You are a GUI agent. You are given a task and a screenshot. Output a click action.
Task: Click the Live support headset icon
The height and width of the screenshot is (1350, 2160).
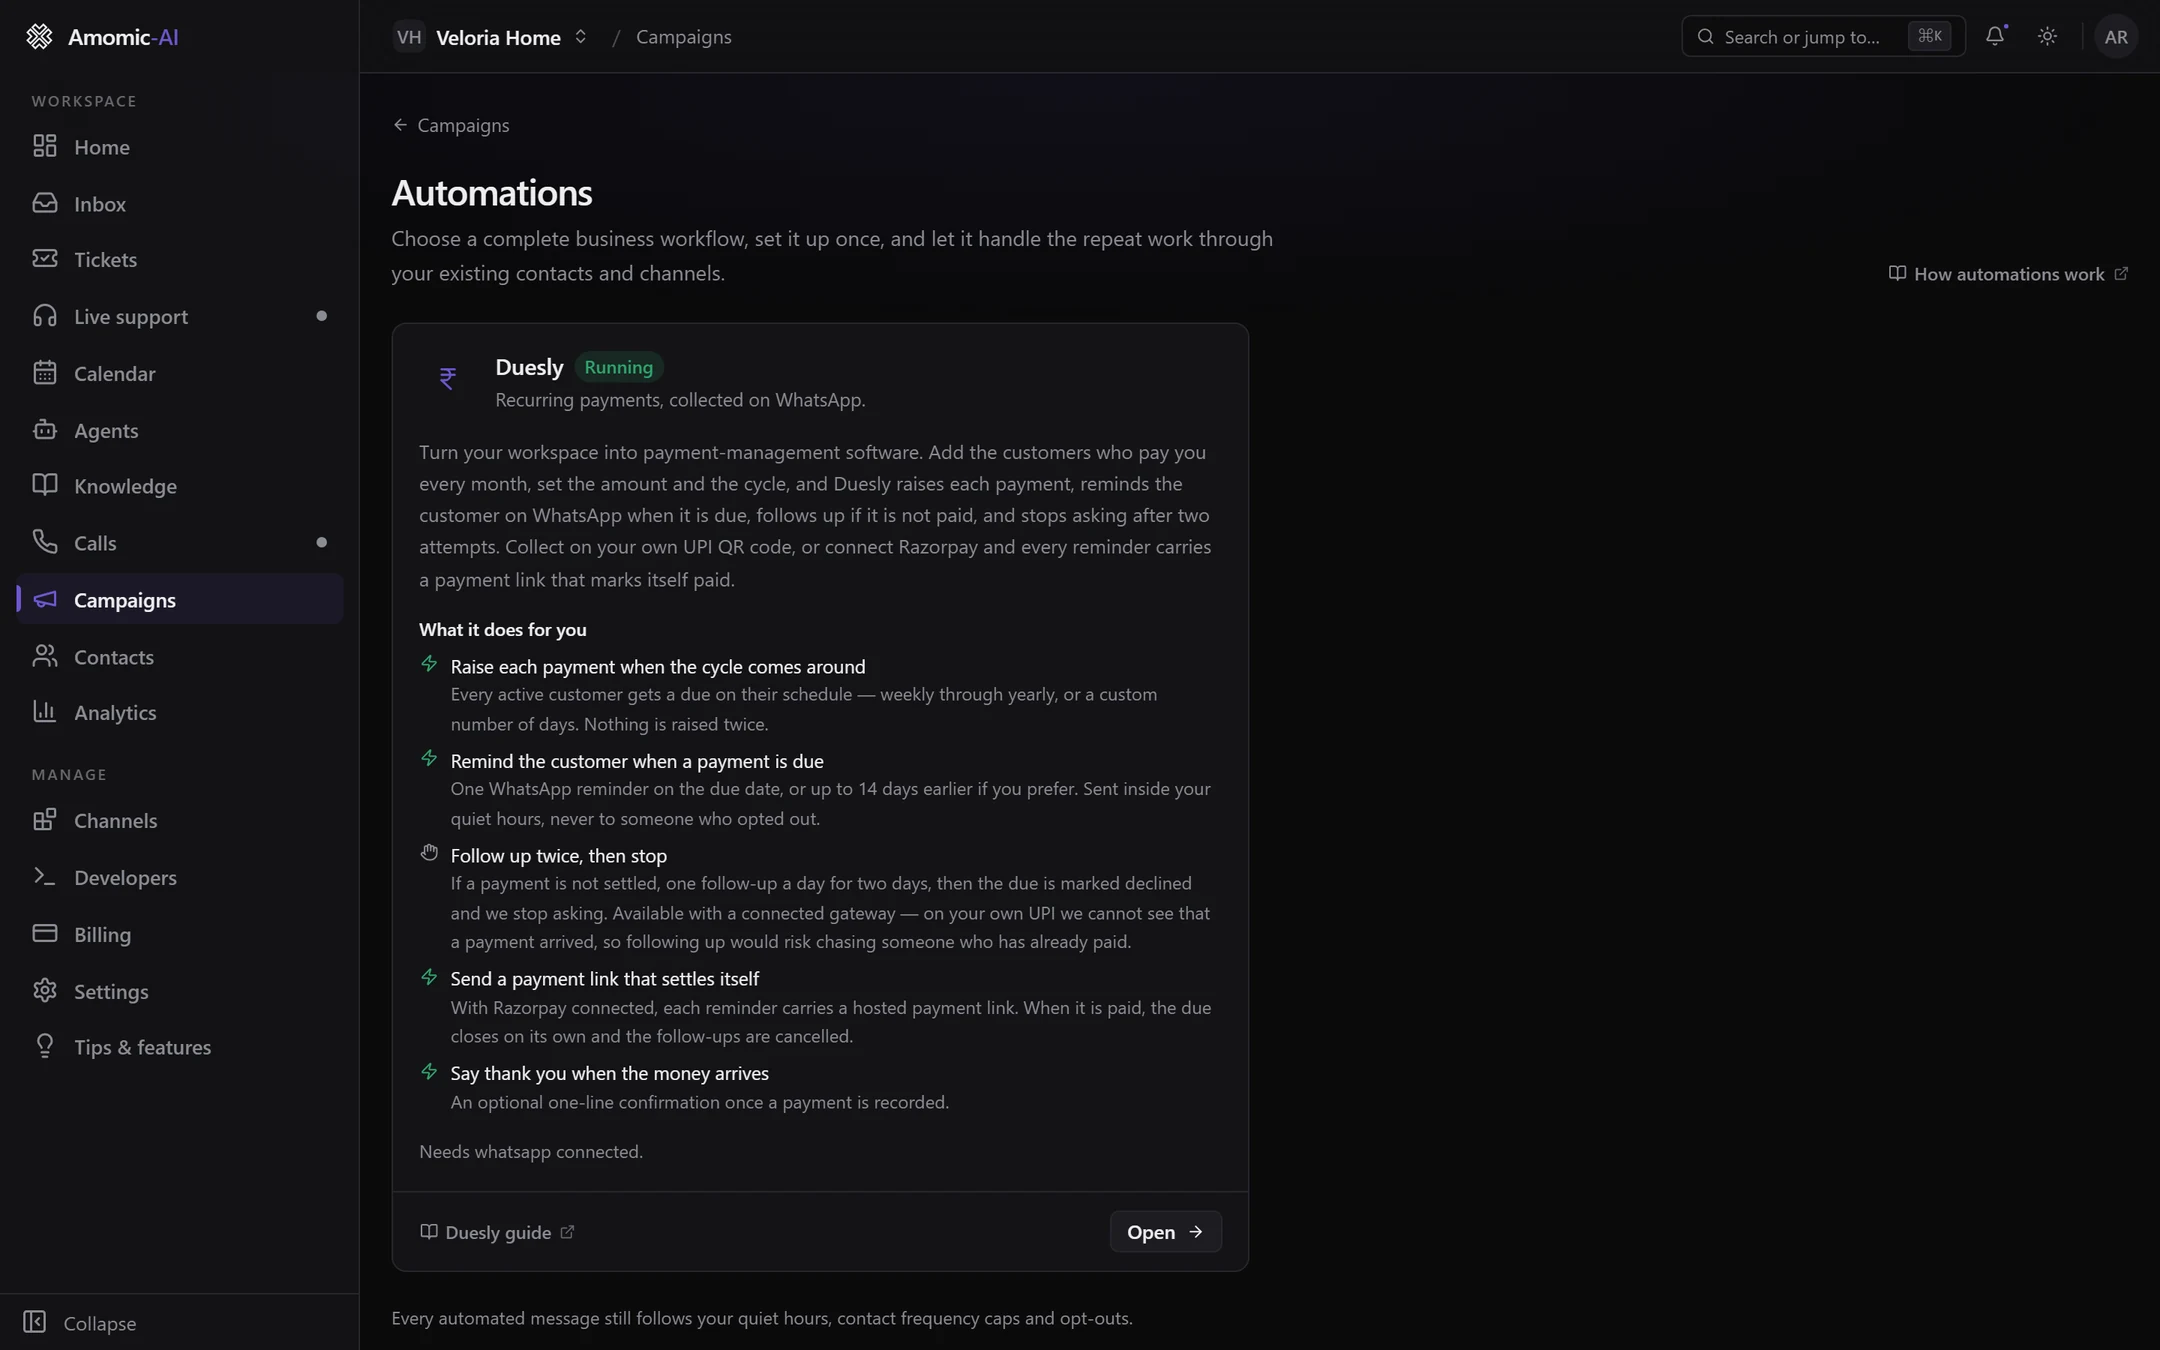pos(44,316)
